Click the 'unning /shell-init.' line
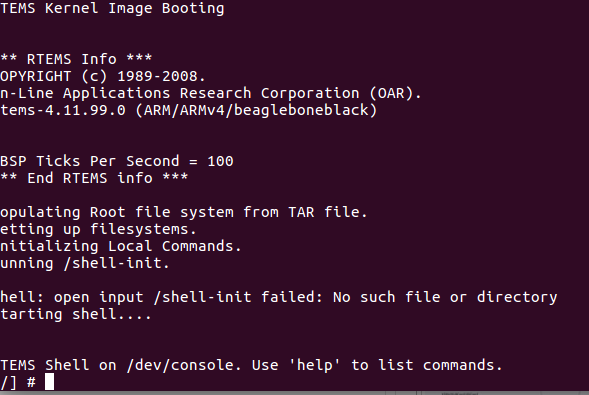 point(85,264)
